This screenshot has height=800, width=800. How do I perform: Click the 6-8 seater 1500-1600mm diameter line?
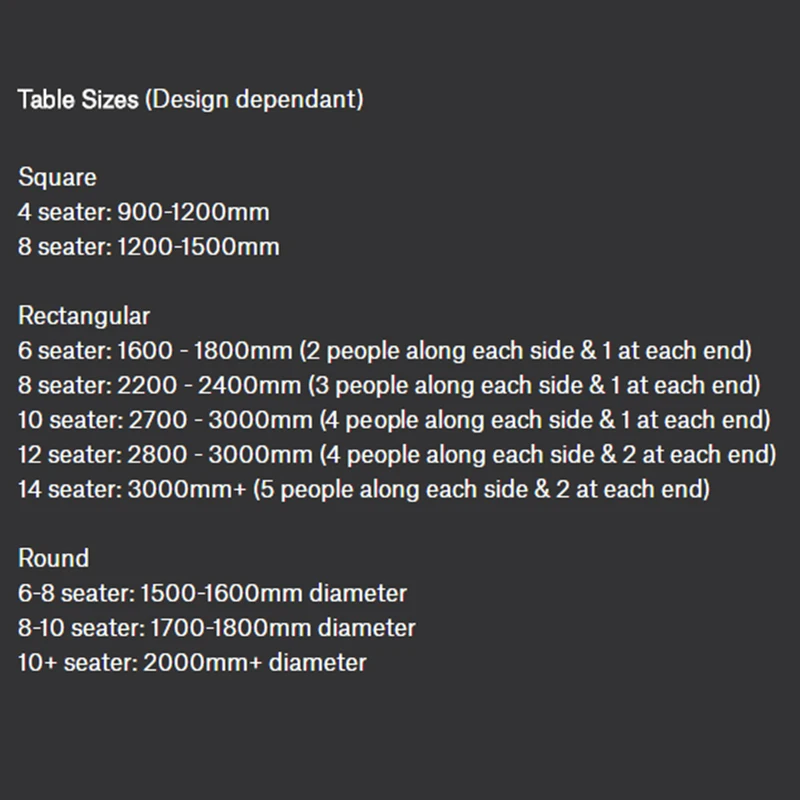212,593
